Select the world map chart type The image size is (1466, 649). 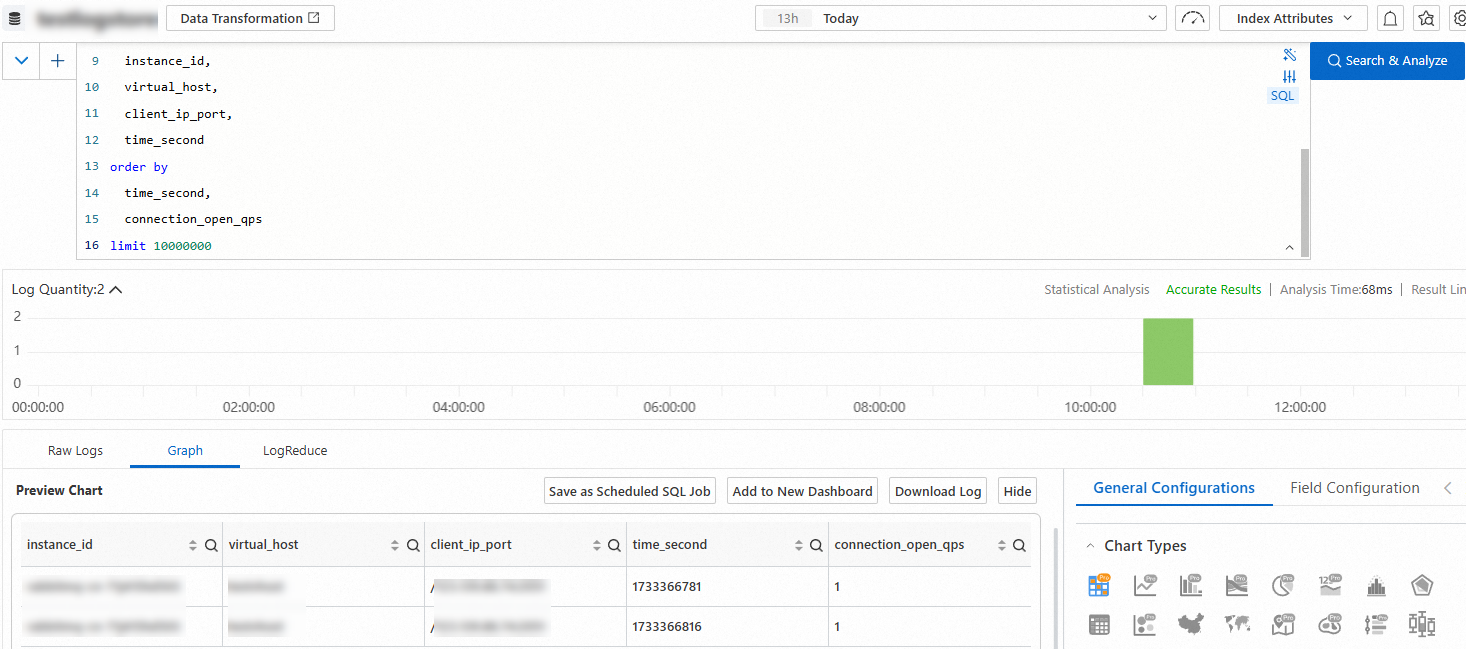[x=1237, y=625]
